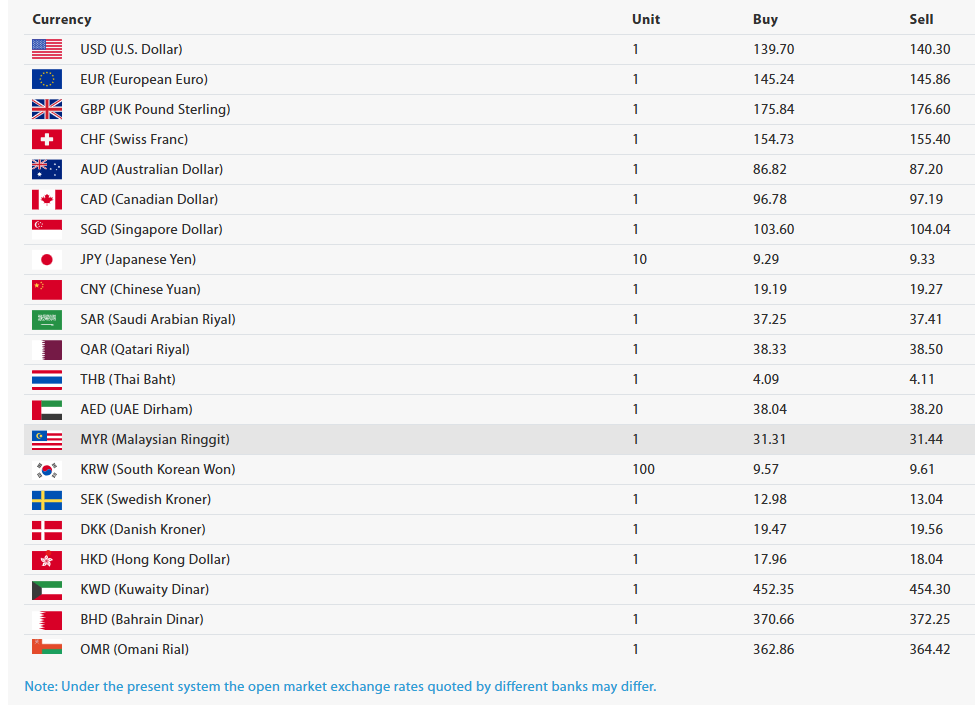Click the Swedish flag icon
975x705 pixels.
click(47, 499)
